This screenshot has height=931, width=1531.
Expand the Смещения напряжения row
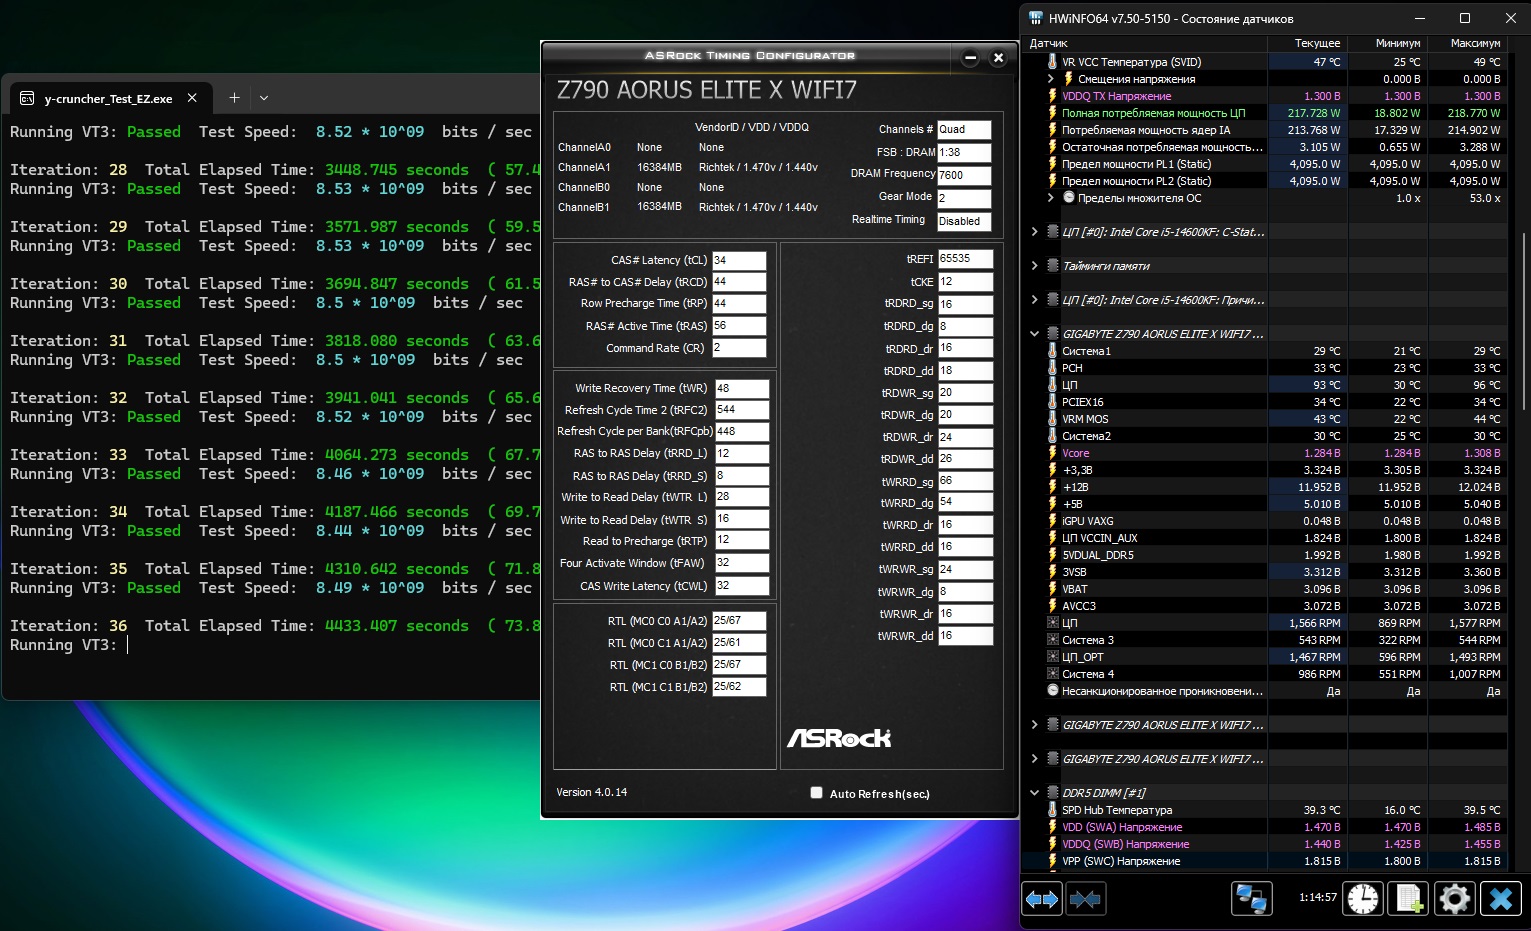tap(1051, 79)
